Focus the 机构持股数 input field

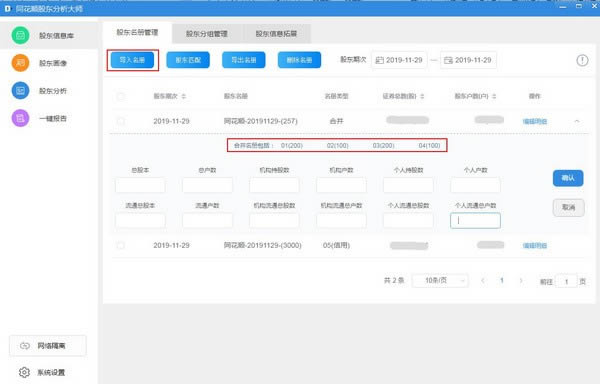[274, 185]
